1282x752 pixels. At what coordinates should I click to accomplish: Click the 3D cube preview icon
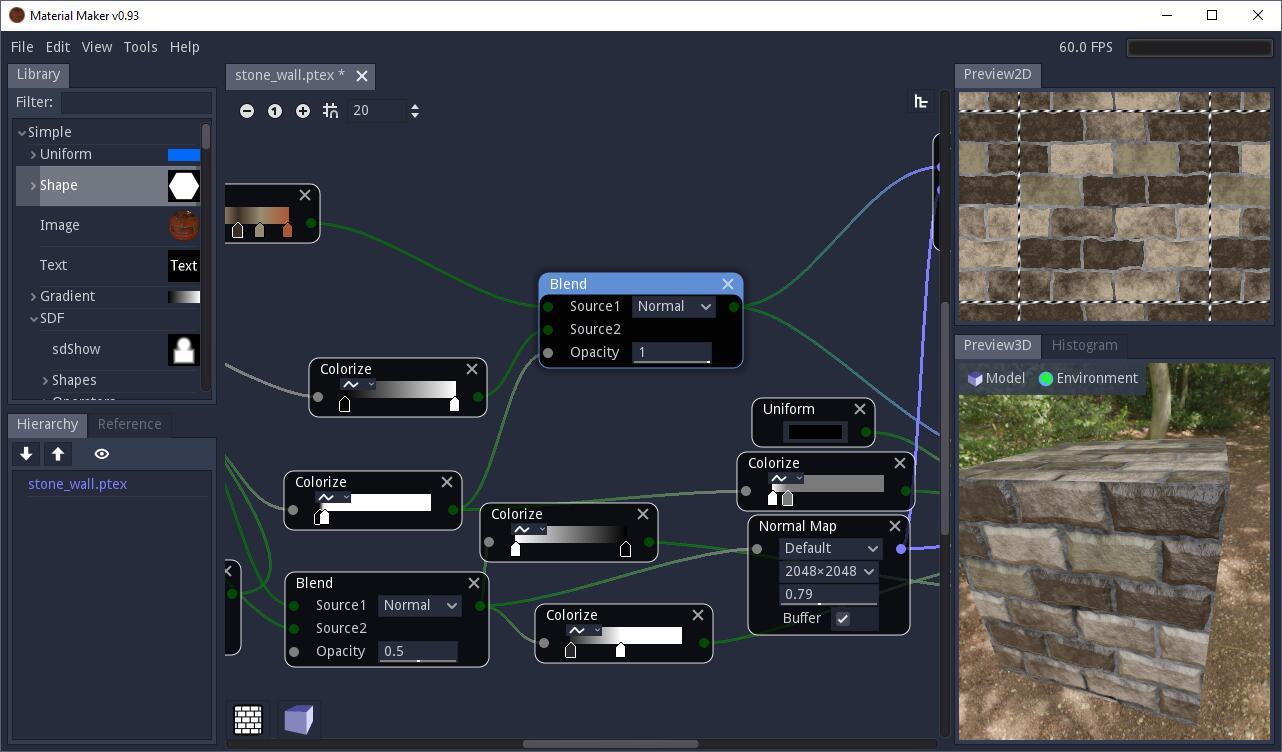299,719
